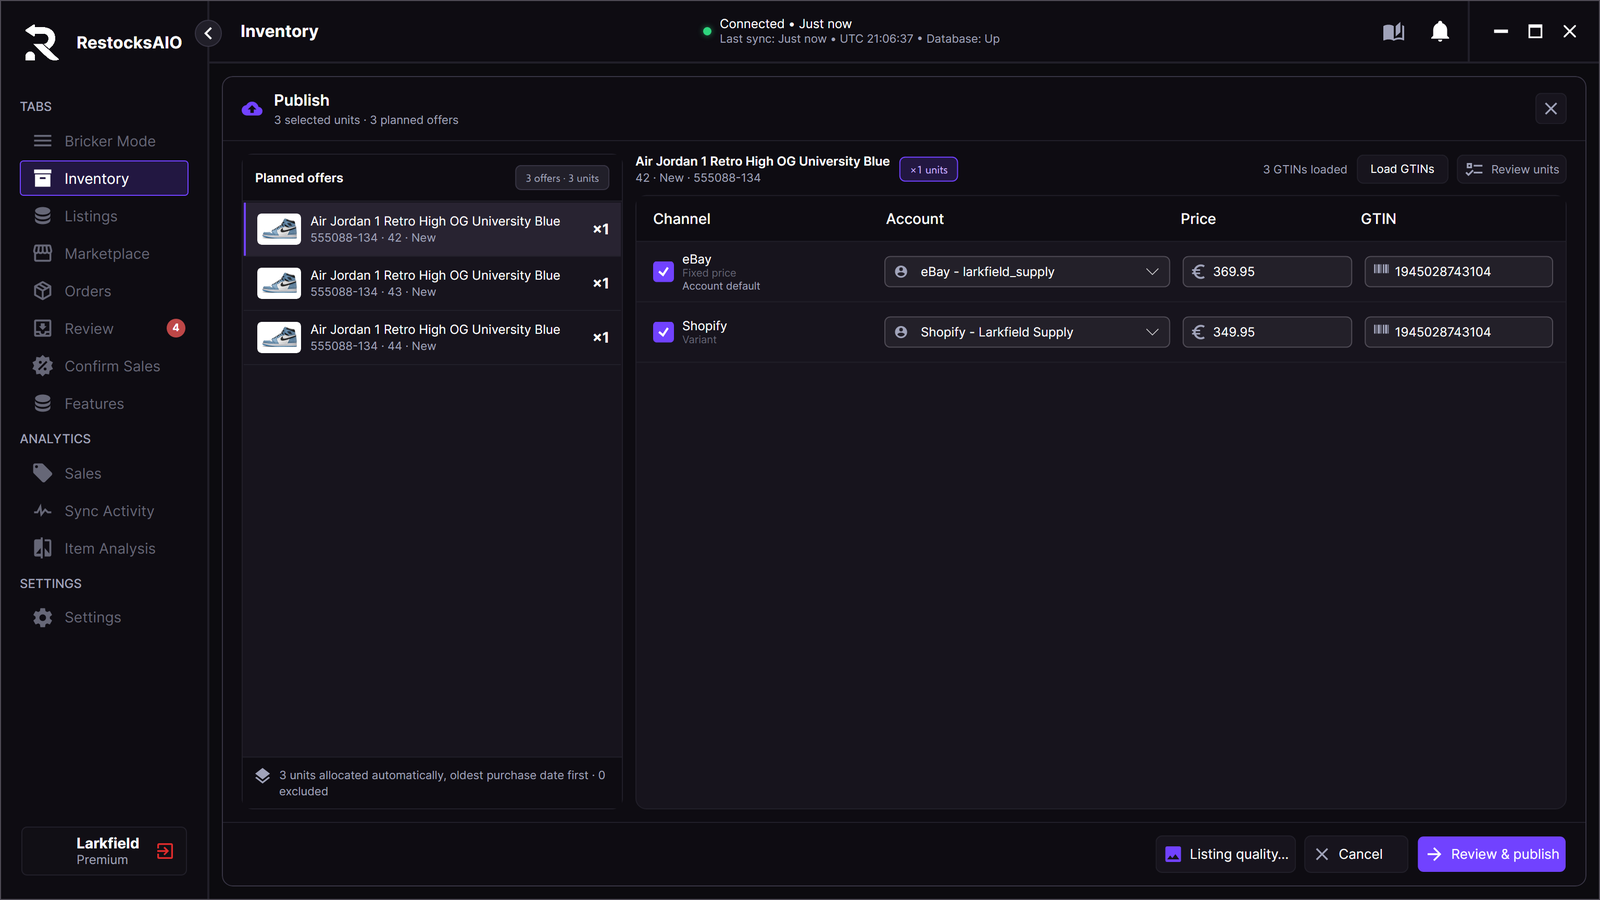Click the barcode icon in Shopify GTIN field
Viewport: 1600px width, 900px height.
coord(1381,330)
